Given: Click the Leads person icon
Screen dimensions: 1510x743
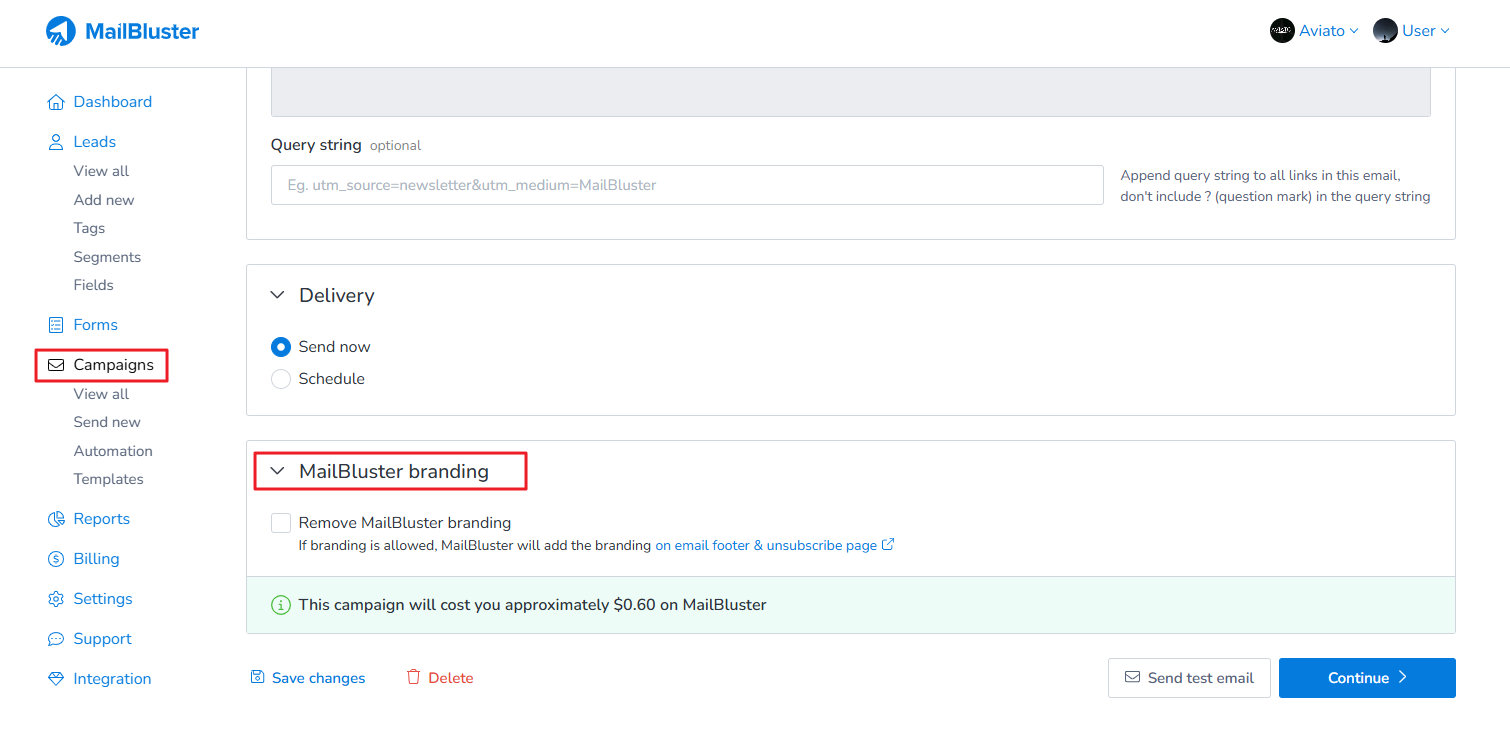Looking at the screenshot, I should click(x=56, y=142).
